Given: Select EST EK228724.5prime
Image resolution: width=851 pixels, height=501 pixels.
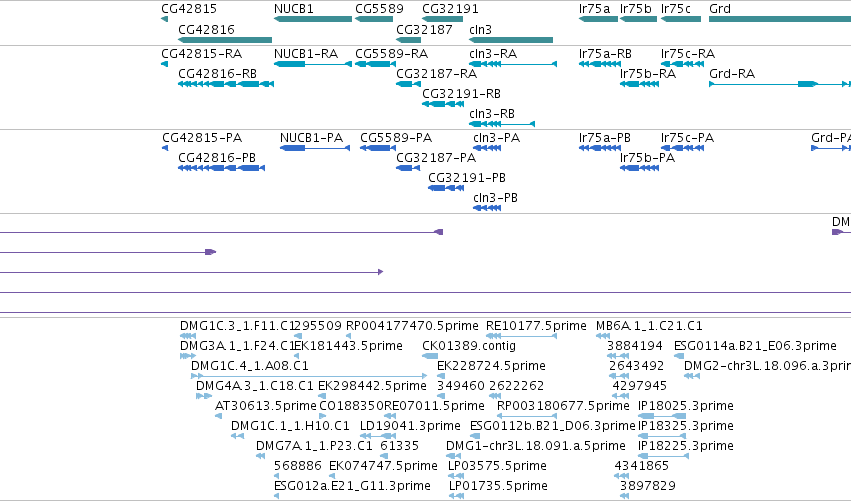Looking at the screenshot, I should pos(491,366).
